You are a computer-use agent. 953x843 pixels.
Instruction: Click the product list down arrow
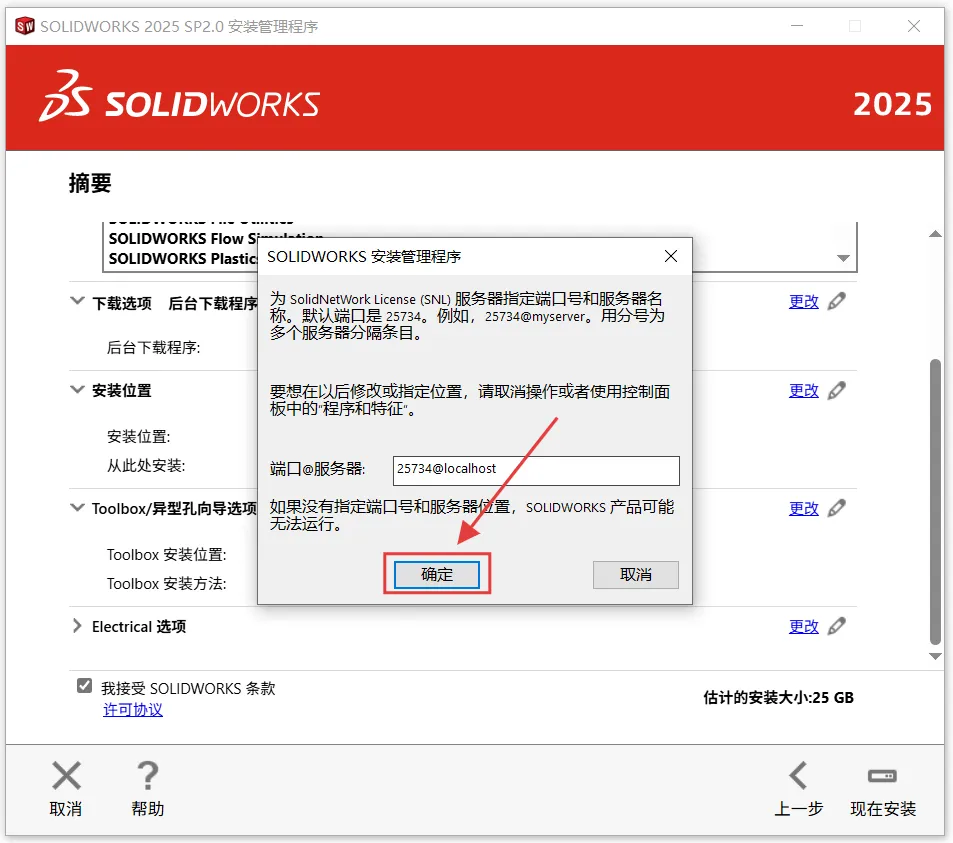click(843, 258)
